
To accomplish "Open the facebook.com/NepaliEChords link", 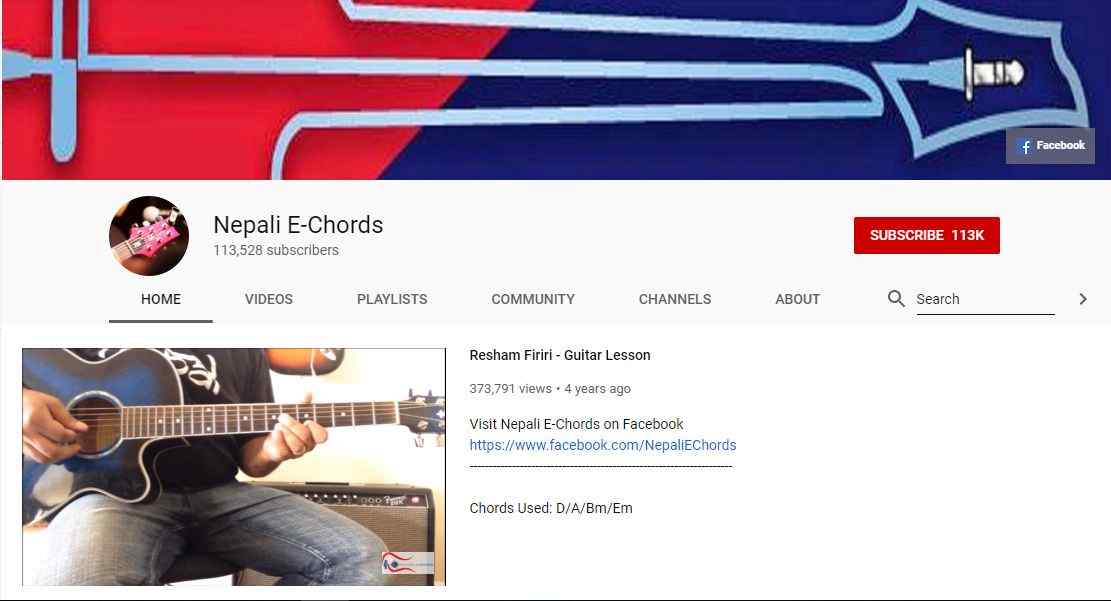I will [603, 445].
